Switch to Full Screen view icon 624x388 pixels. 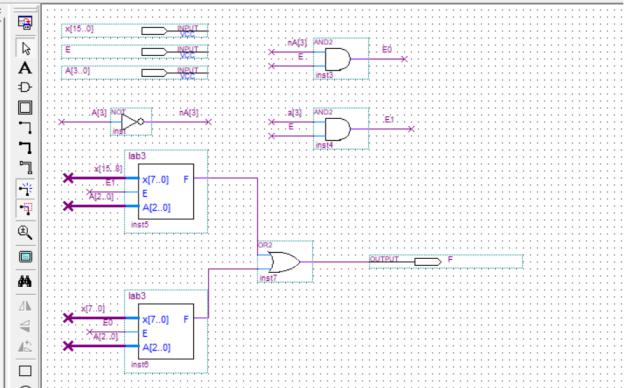click(25, 257)
